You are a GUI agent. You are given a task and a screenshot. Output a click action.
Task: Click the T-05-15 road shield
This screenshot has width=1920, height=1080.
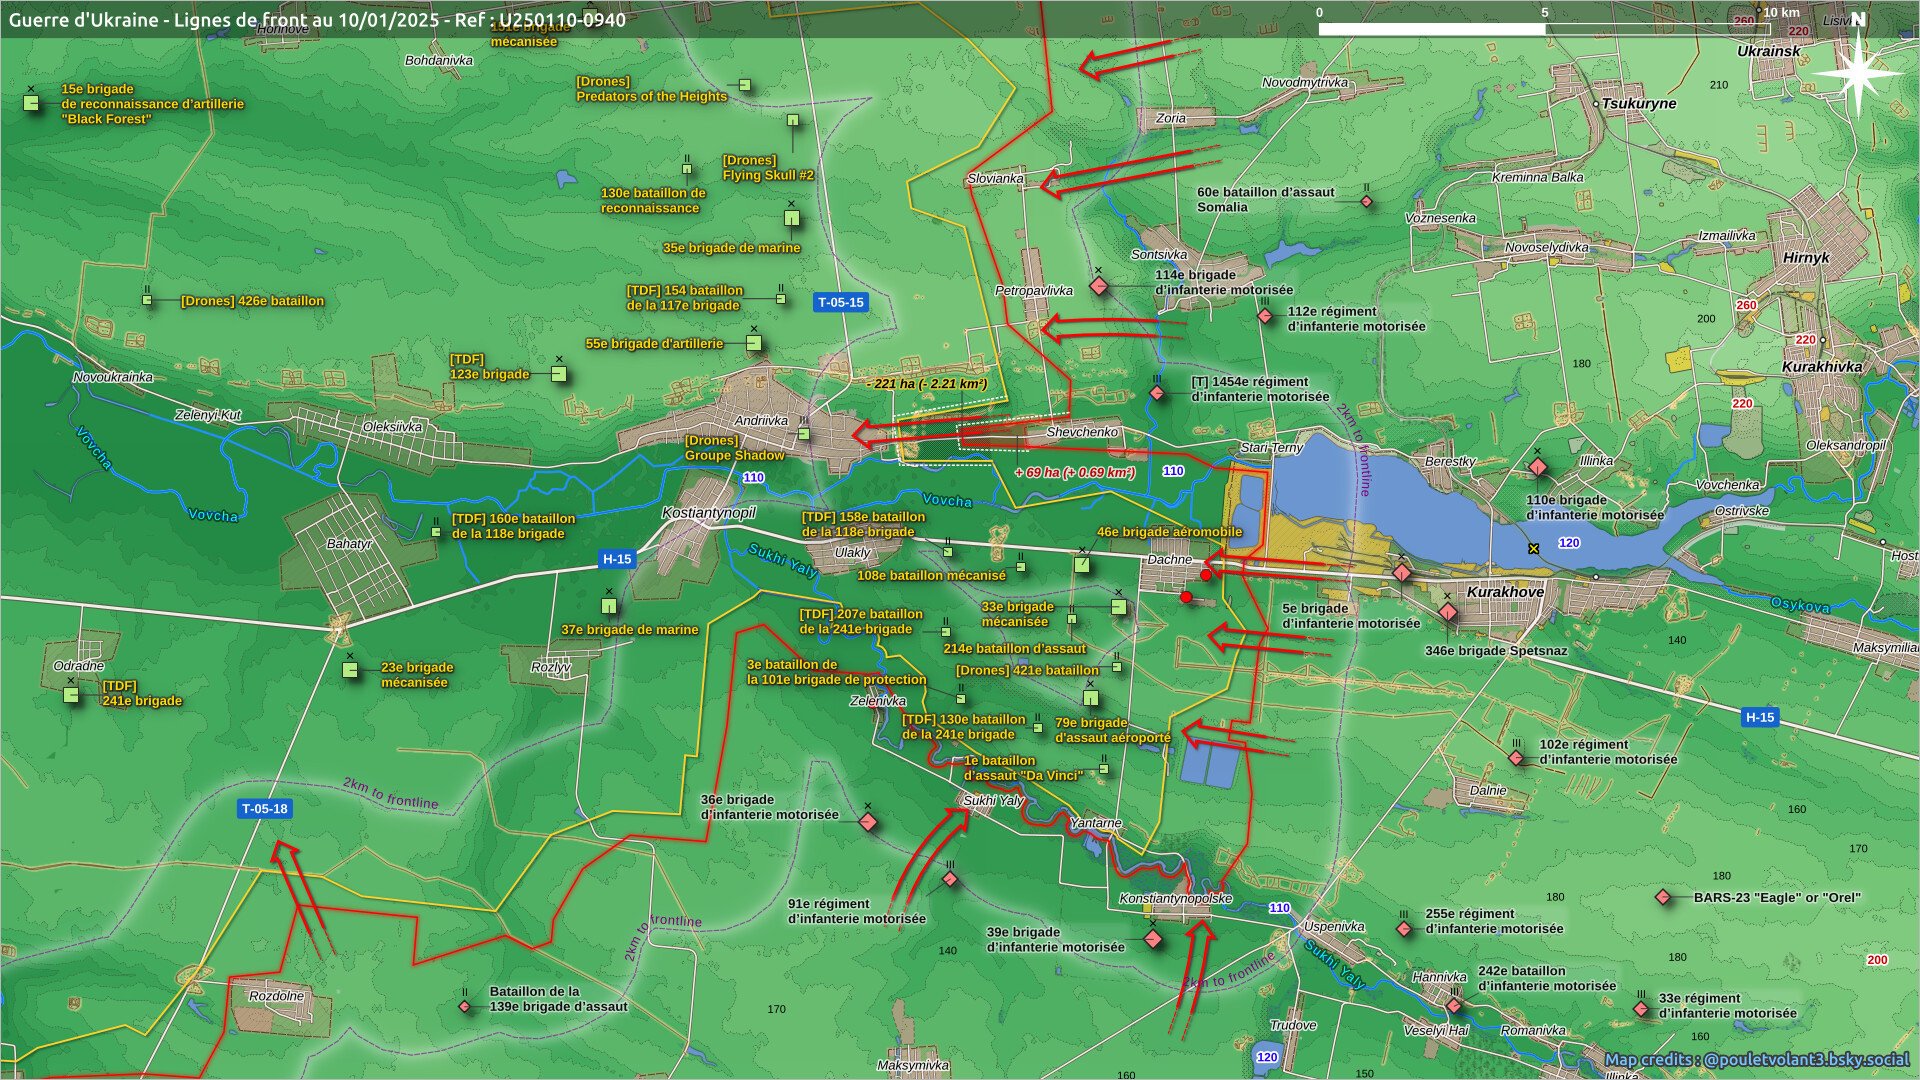pos(840,302)
